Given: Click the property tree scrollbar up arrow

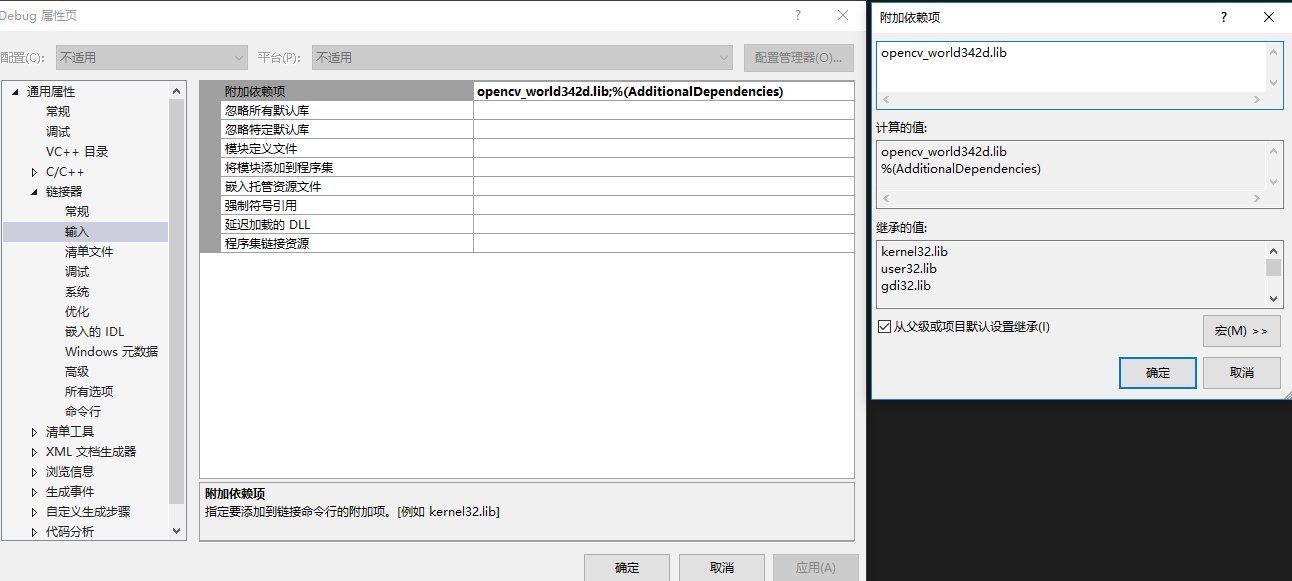Looking at the screenshot, I should (x=177, y=91).
